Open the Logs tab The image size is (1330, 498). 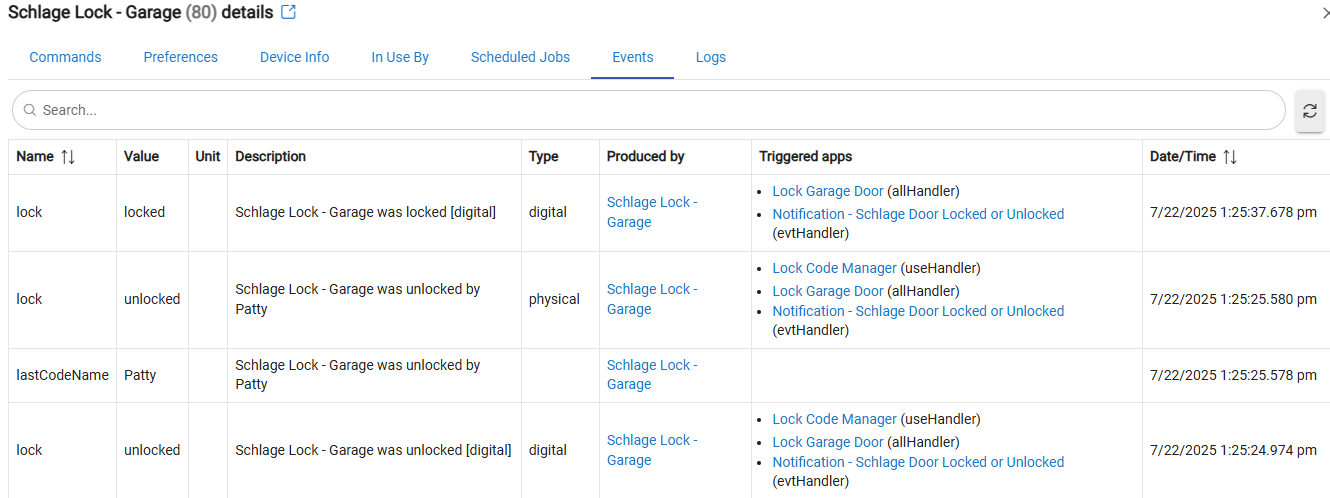click(710, 57)
